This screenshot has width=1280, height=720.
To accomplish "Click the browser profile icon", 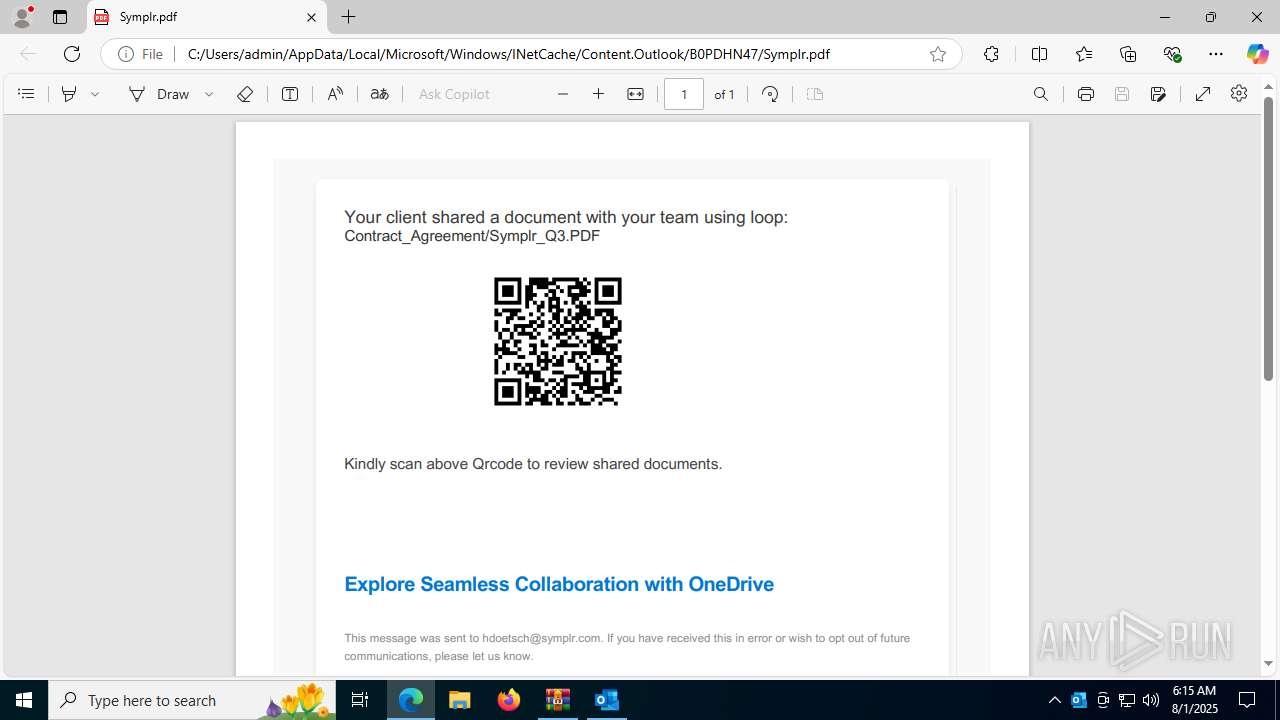I will (x=22, y=17).
